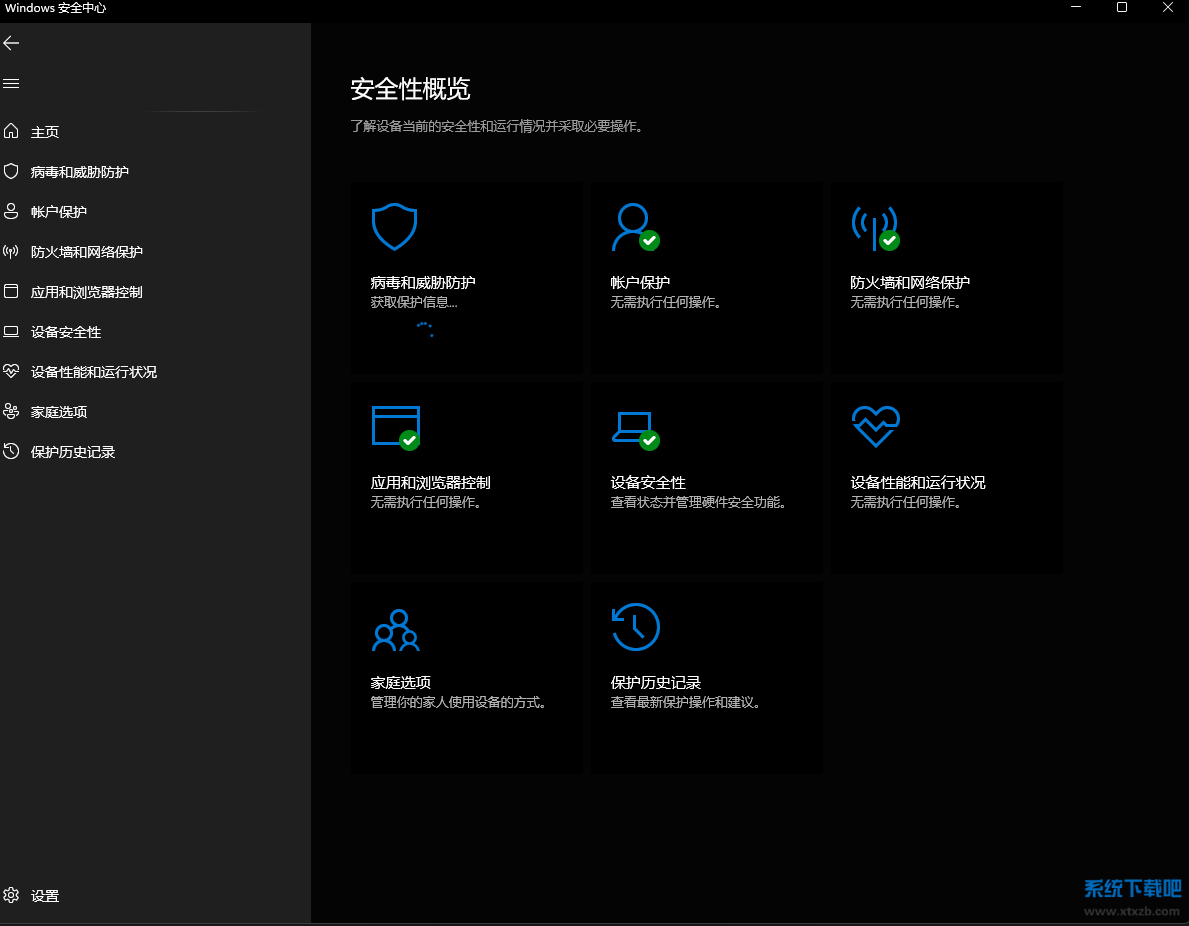Click the home icon beside 主页
1189x926 pixels.
[x=11, y=131]
